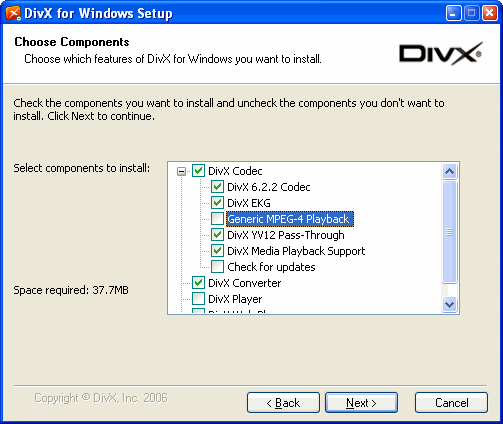Image resolution: width=503 pixels, height=424 pixels.
Task: Click the DivX setup title bar icon
Action: 13,13
